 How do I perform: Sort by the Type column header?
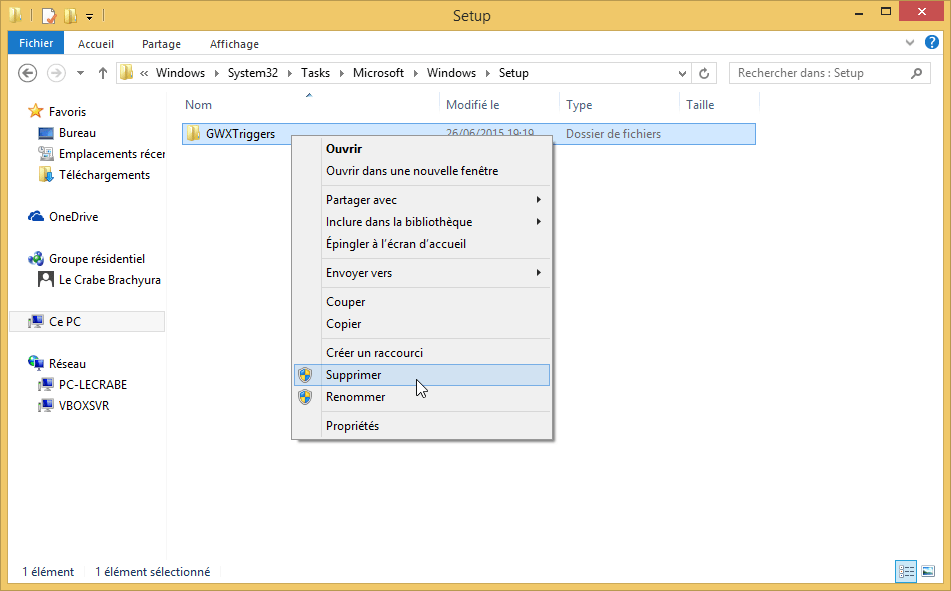(579, 104)
